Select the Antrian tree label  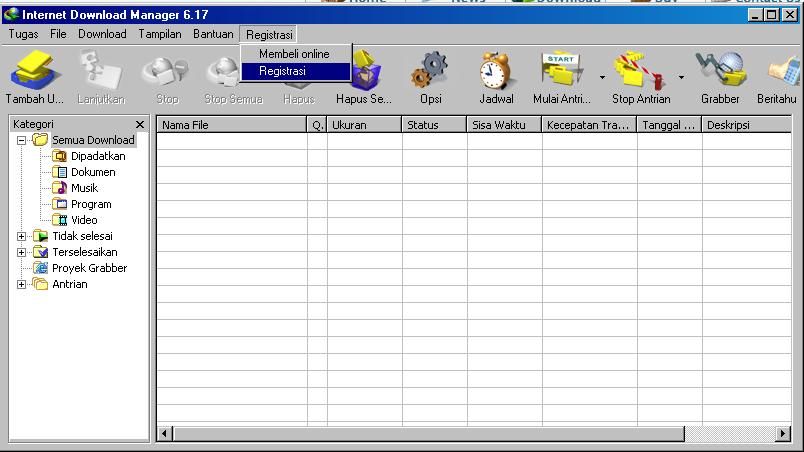pyautogui.click(x=70, y=284)
